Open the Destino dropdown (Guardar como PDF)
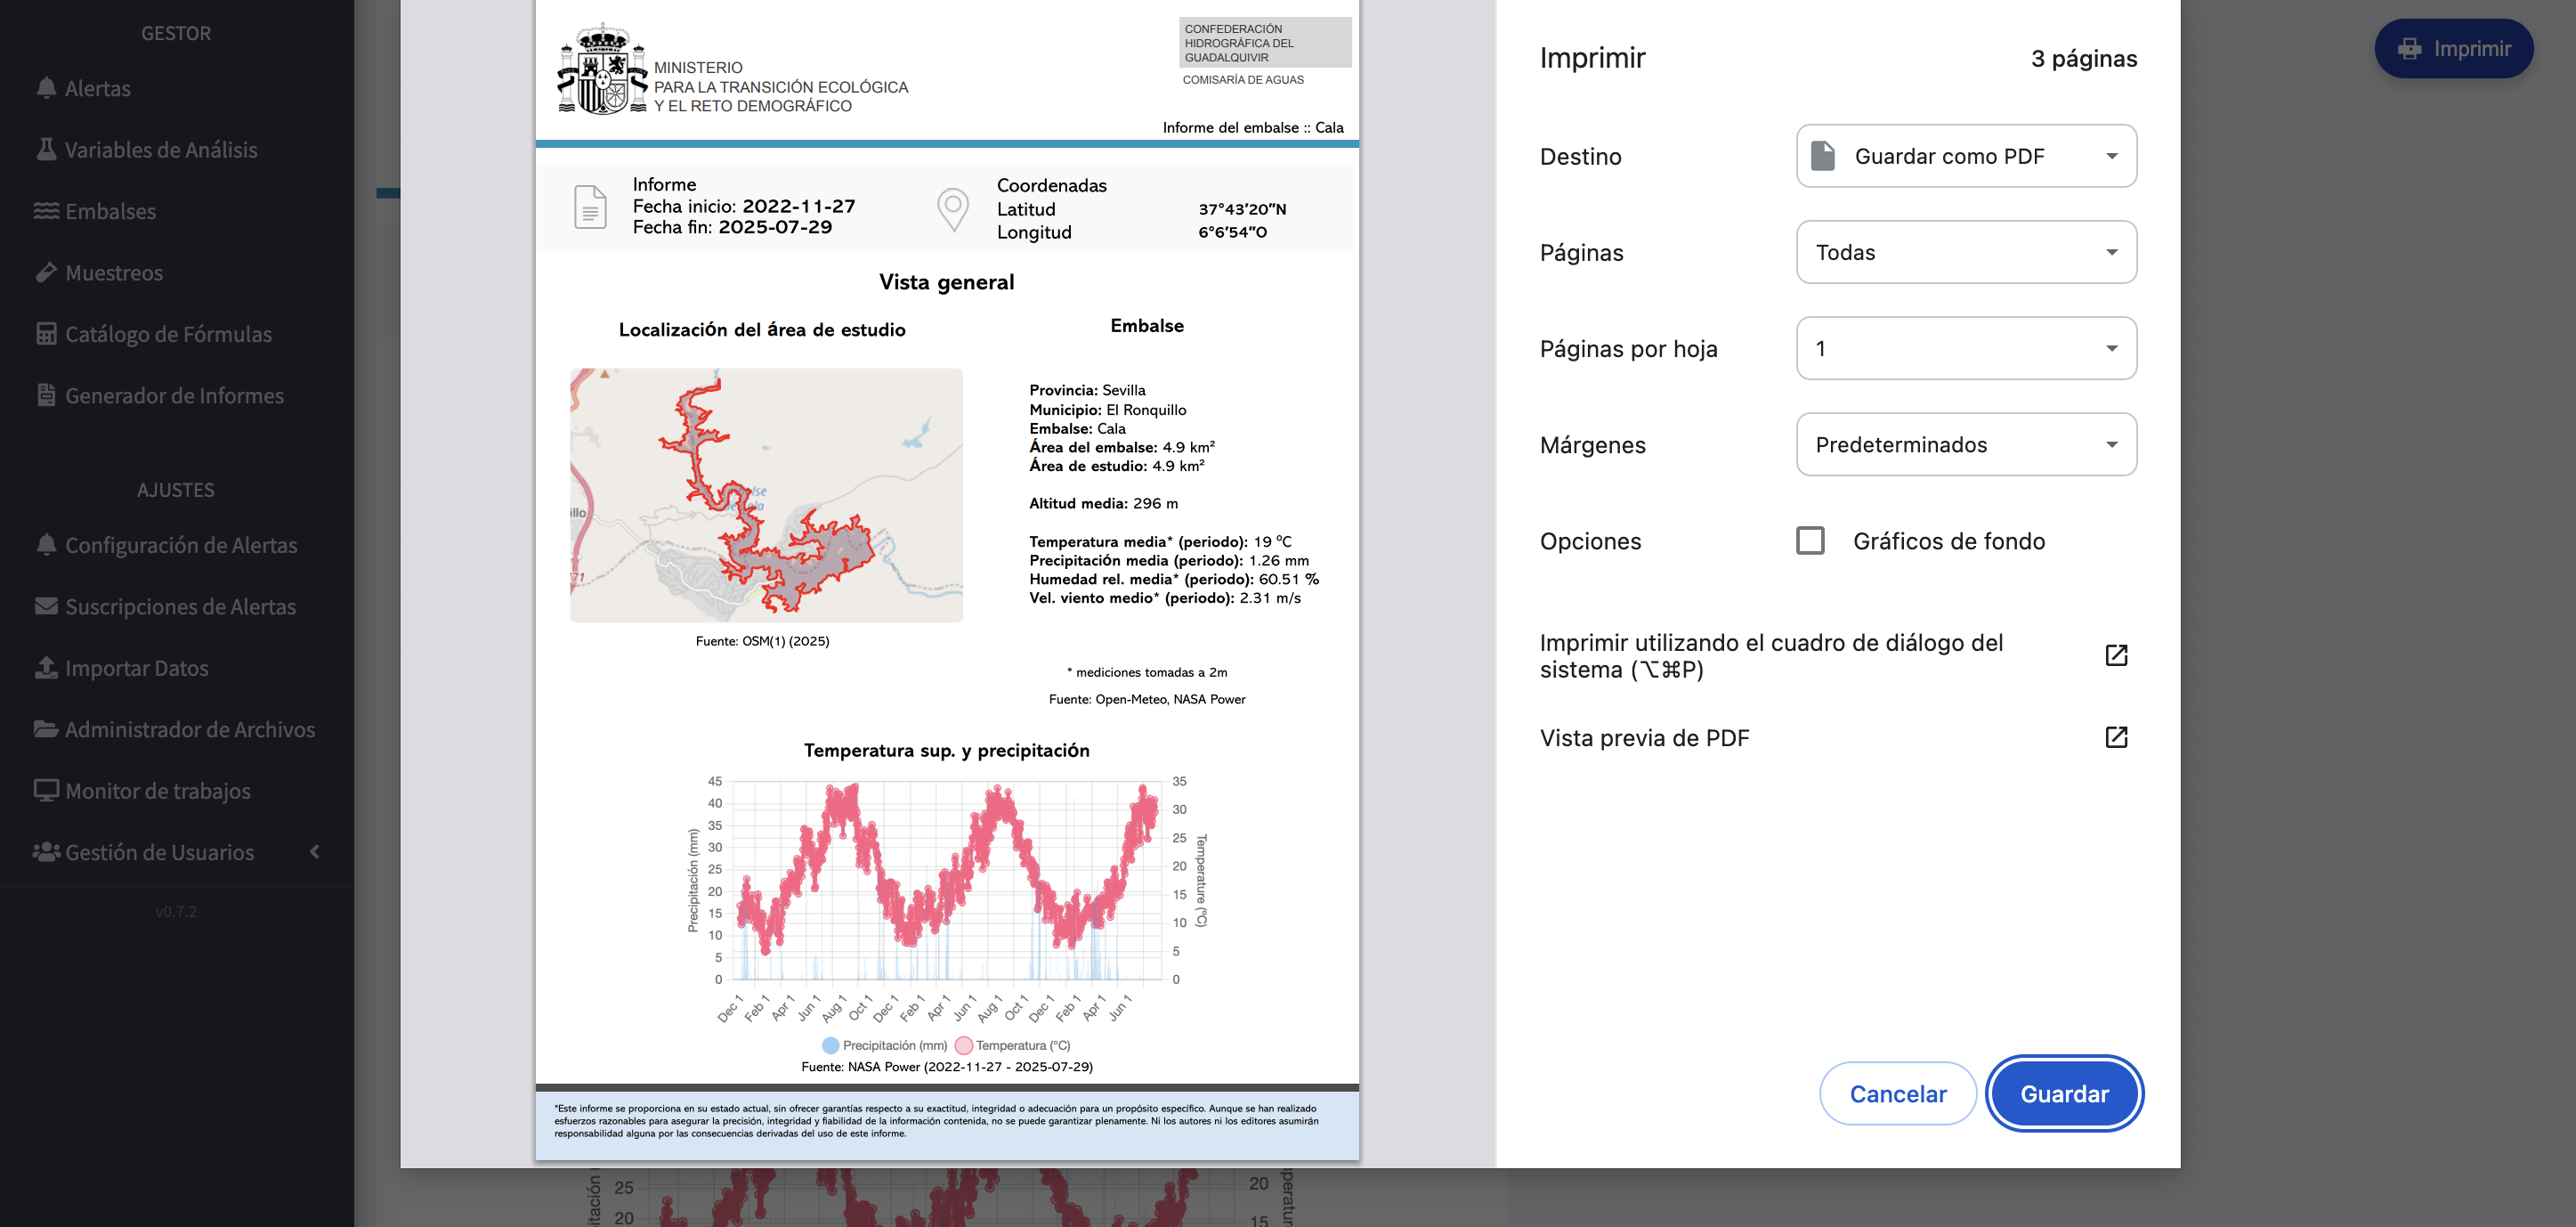This screenshot has height=1227, width=2576. pos(1966,156)
